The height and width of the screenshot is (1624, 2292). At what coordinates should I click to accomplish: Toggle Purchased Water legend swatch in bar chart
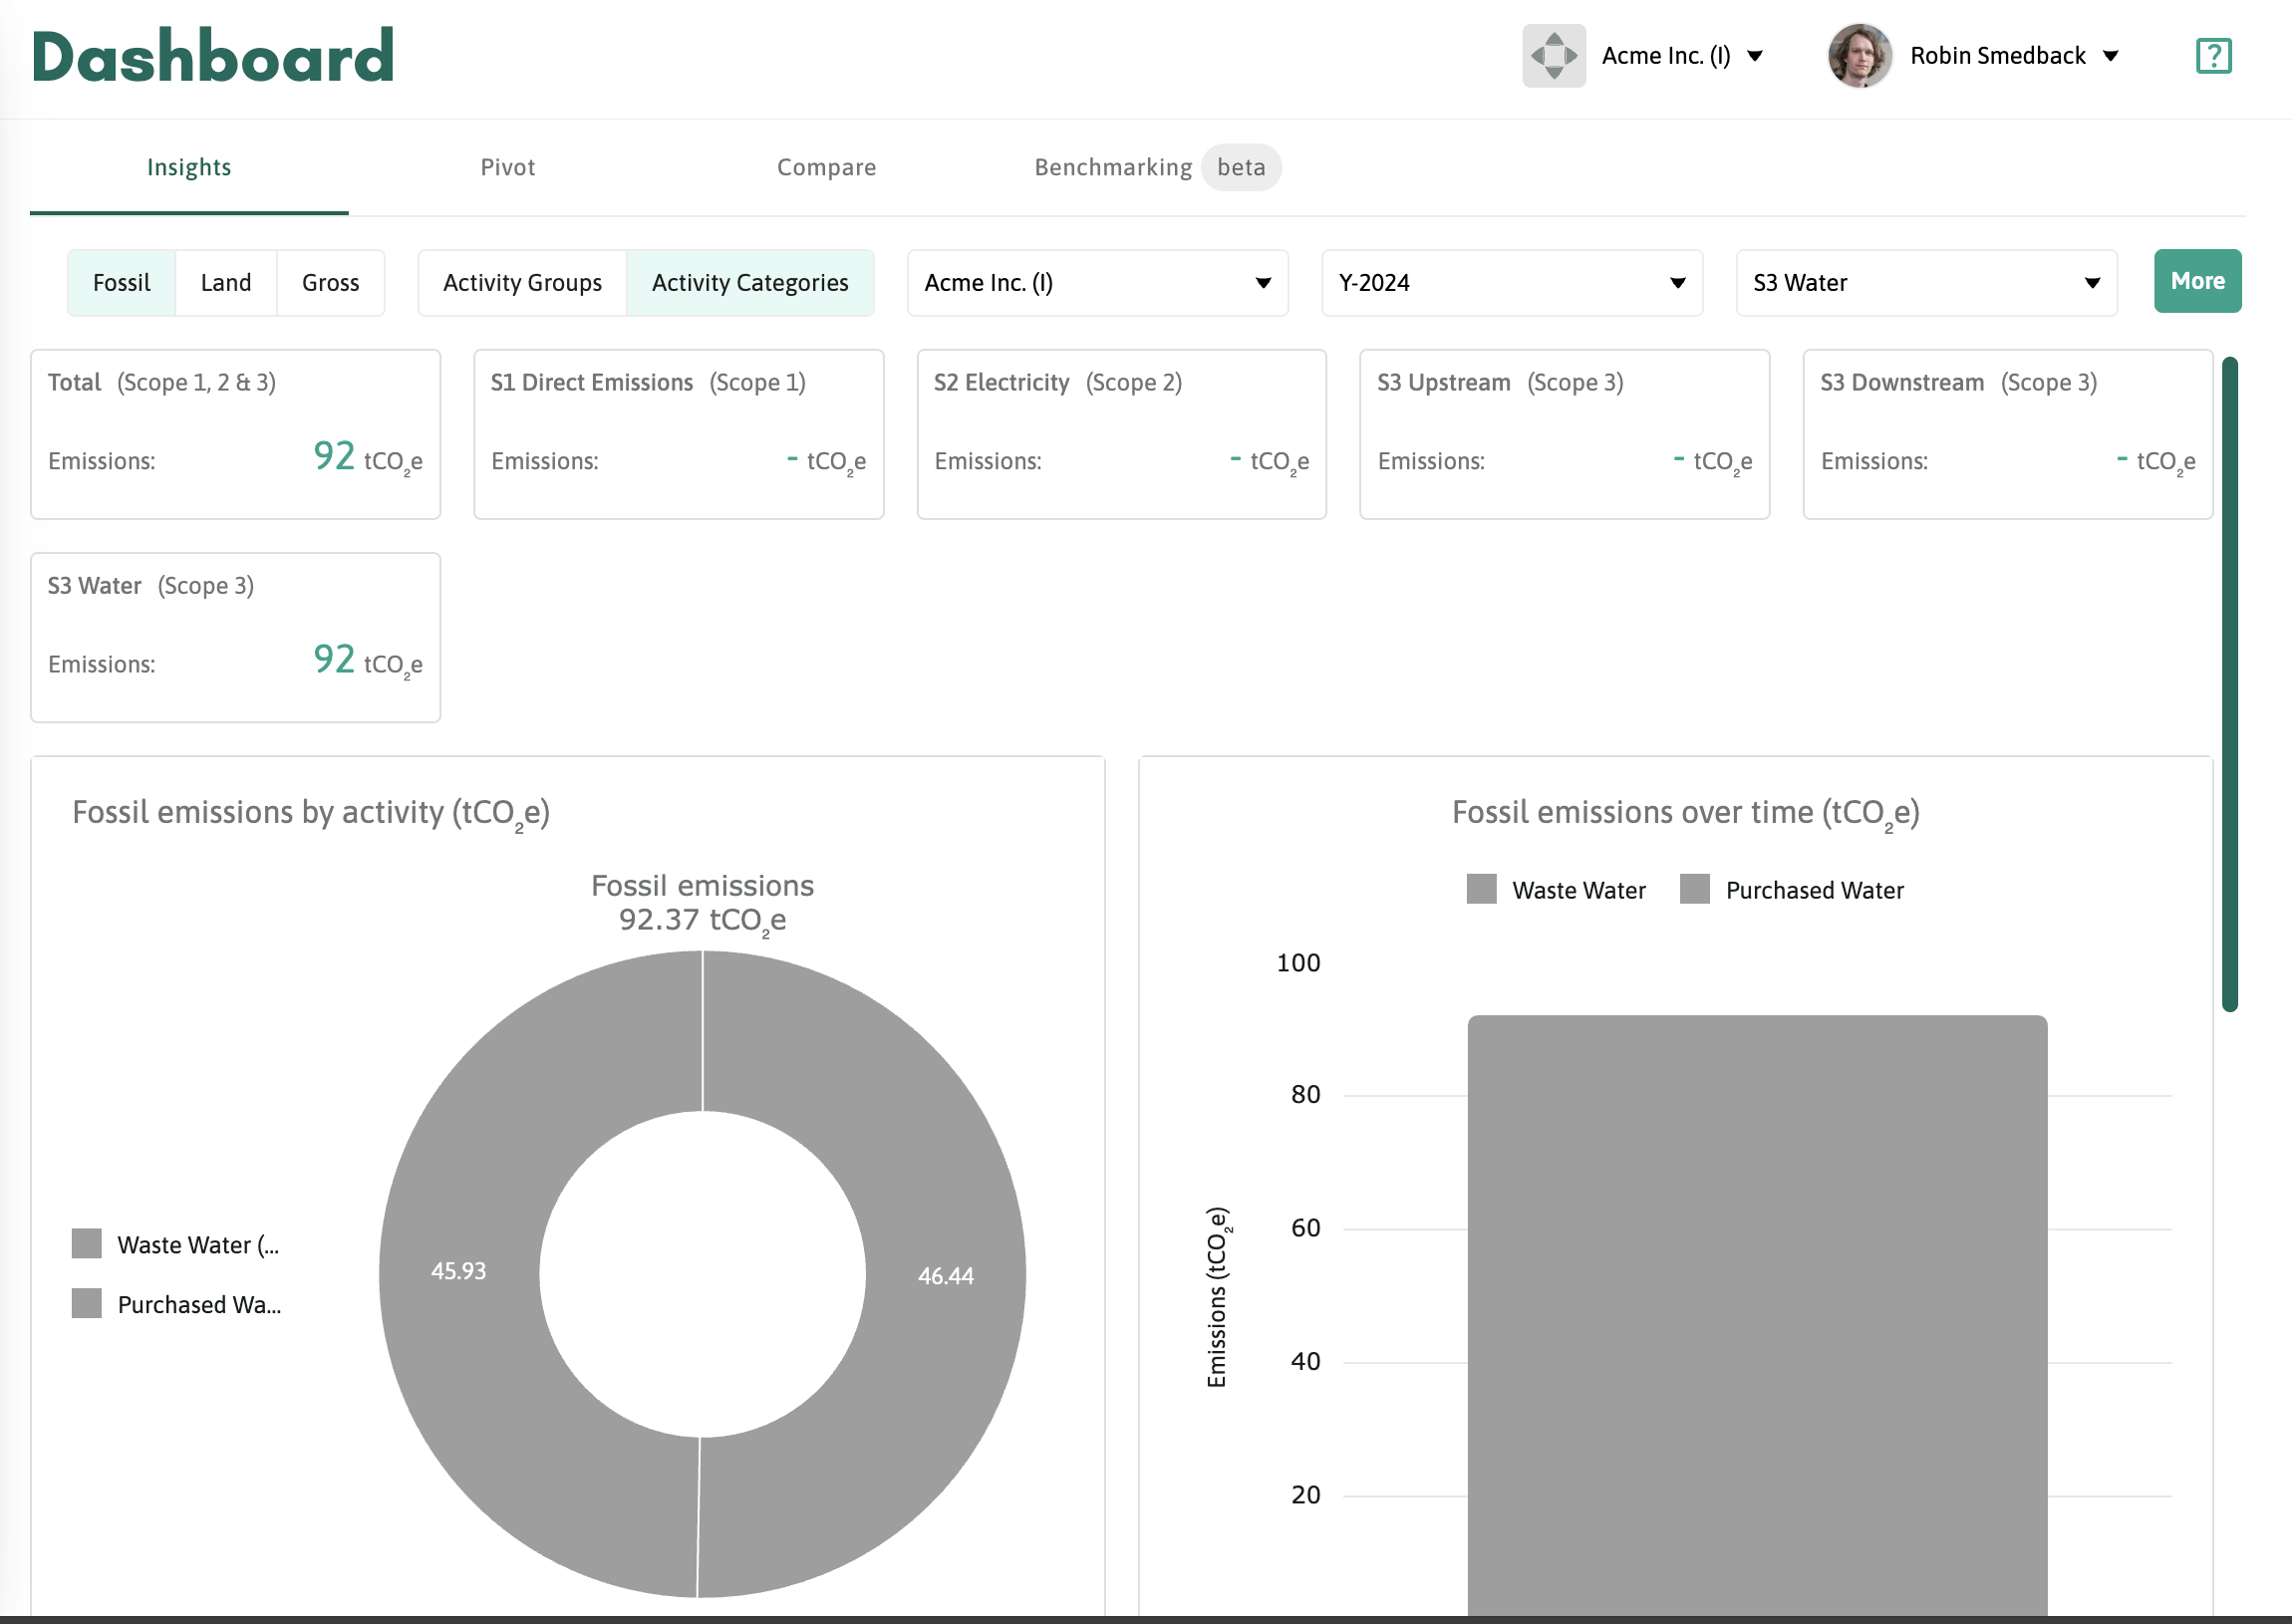[1694, 889]
